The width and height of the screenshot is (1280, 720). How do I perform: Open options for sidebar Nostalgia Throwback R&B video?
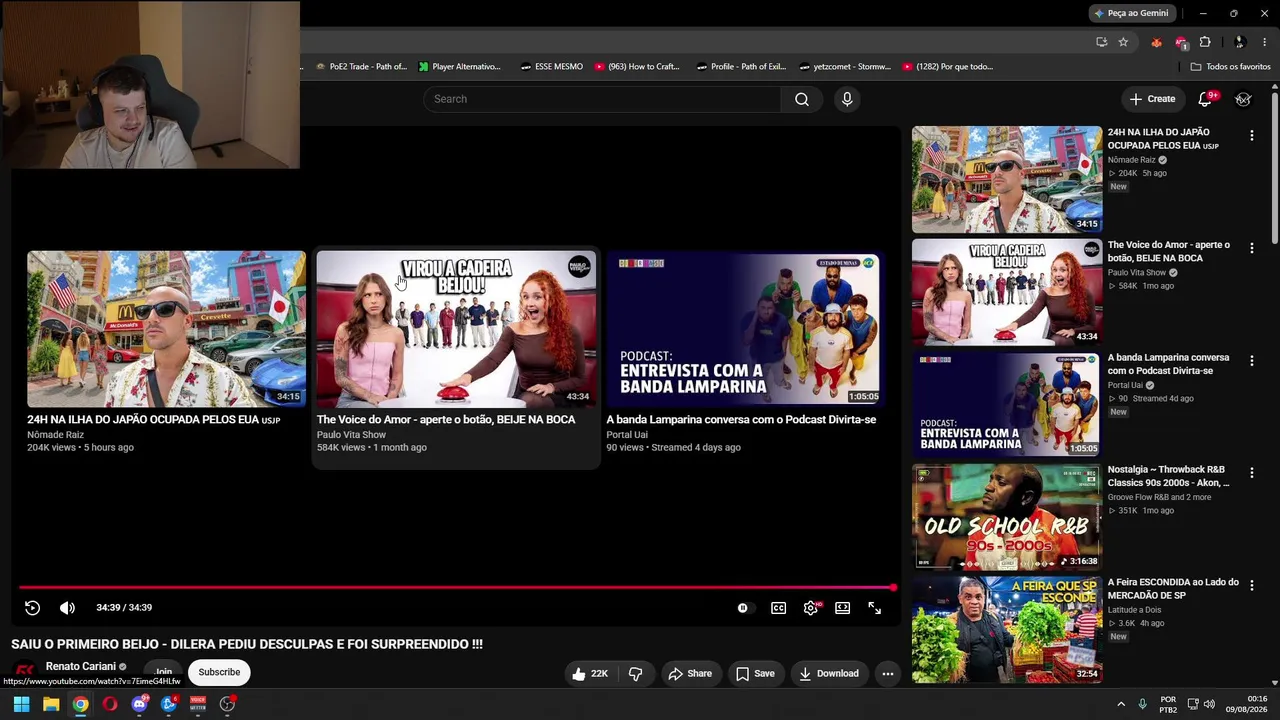(1251, 473)
